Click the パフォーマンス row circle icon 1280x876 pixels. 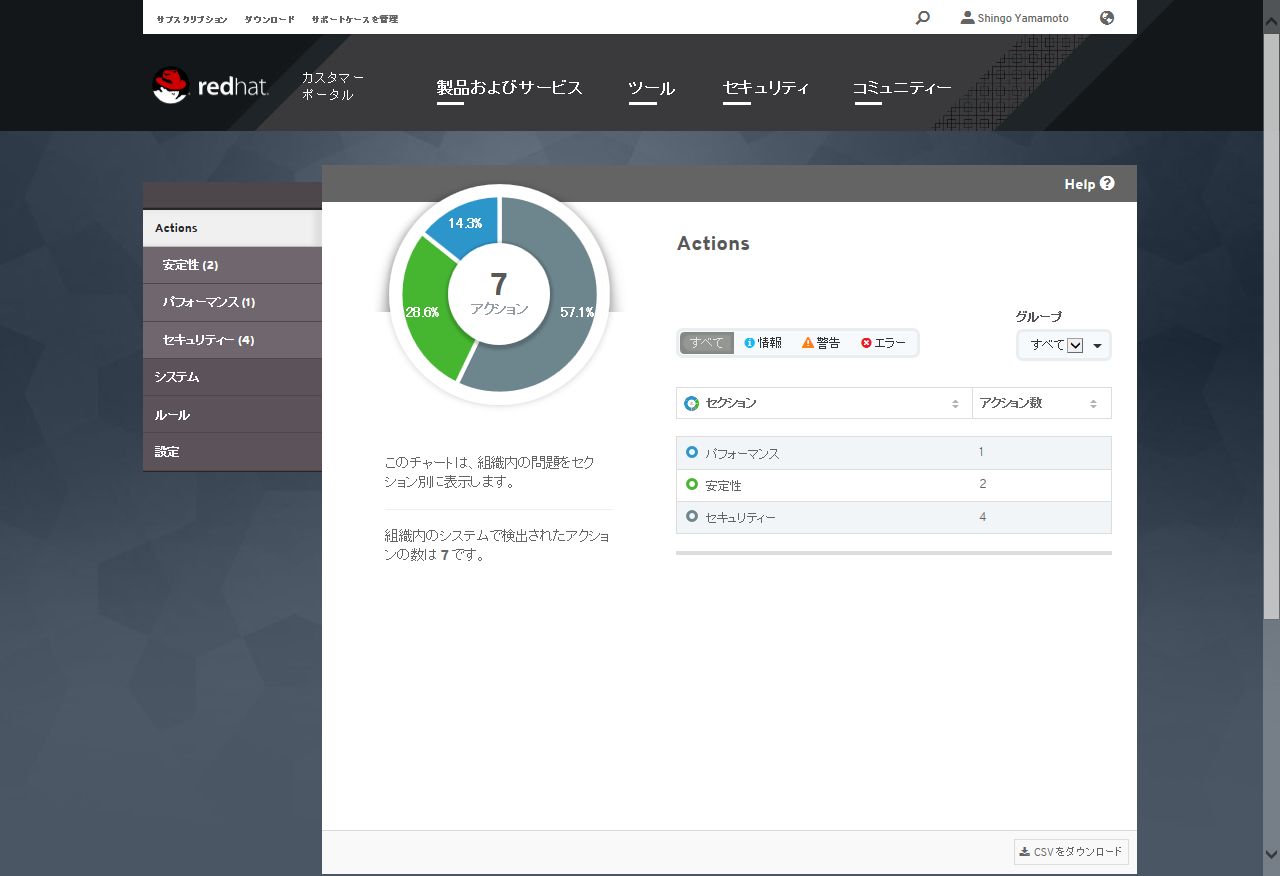pyautogui.click(x=692, y=453)
